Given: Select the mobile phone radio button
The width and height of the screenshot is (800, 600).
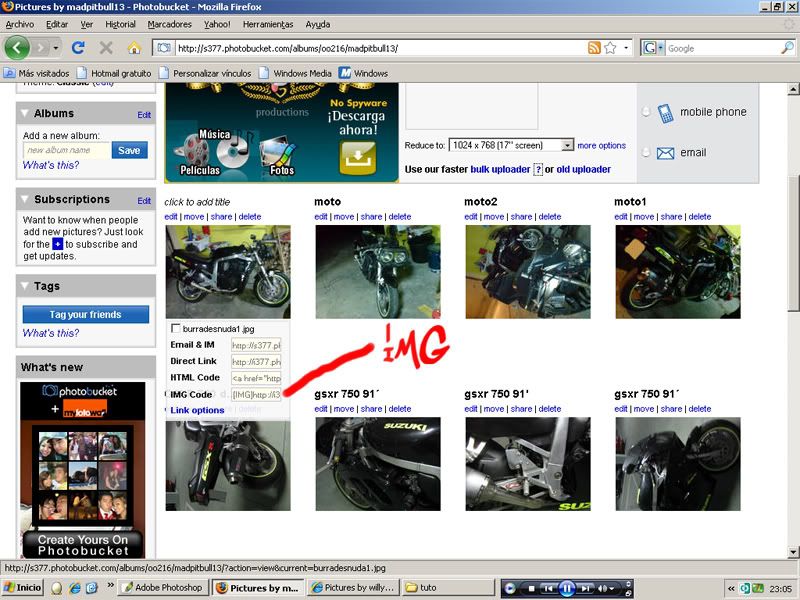Looking at the screenshot, I should [x=645, y=112].
